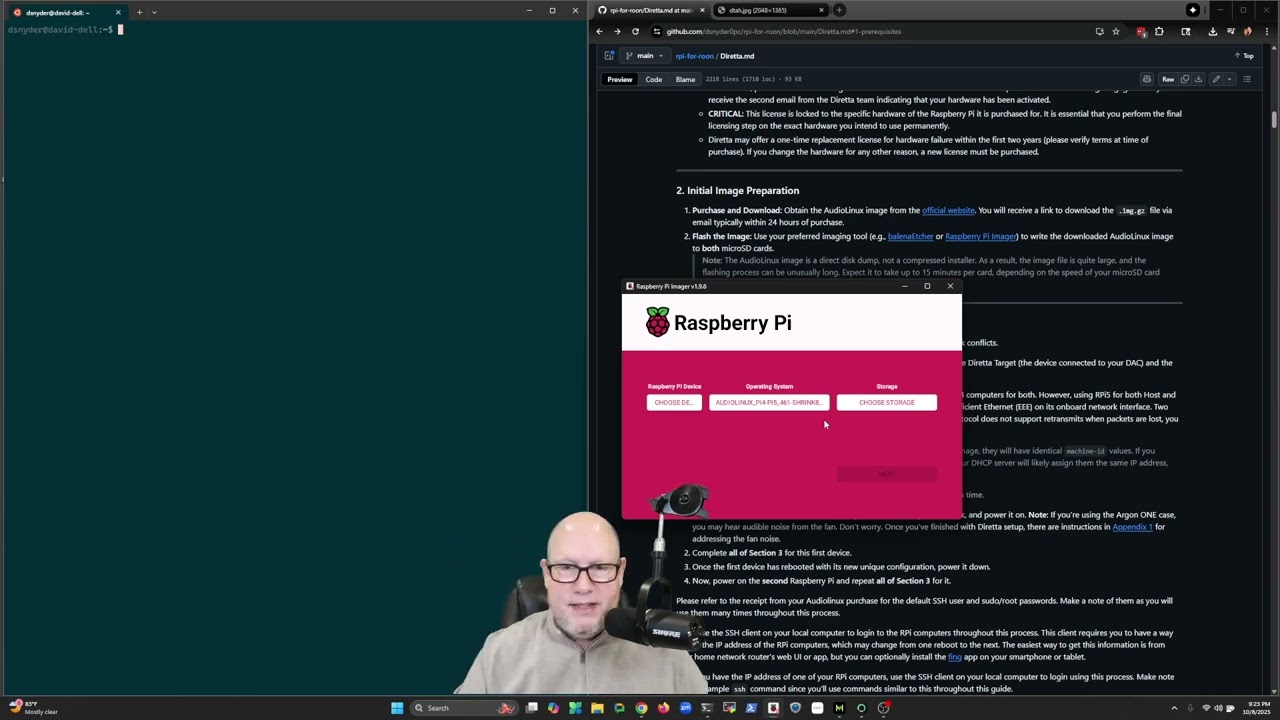Open Zoom from taskbar
The height and width of the screenshot is (720, 1280).
(x=685, y=708)
